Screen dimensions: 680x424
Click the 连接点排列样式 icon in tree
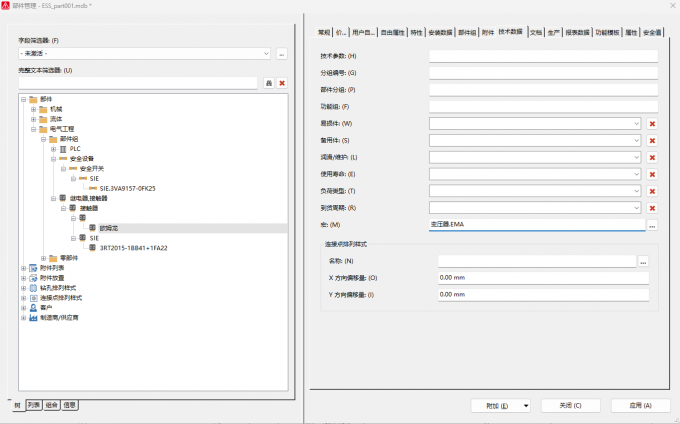pos(33,298)
